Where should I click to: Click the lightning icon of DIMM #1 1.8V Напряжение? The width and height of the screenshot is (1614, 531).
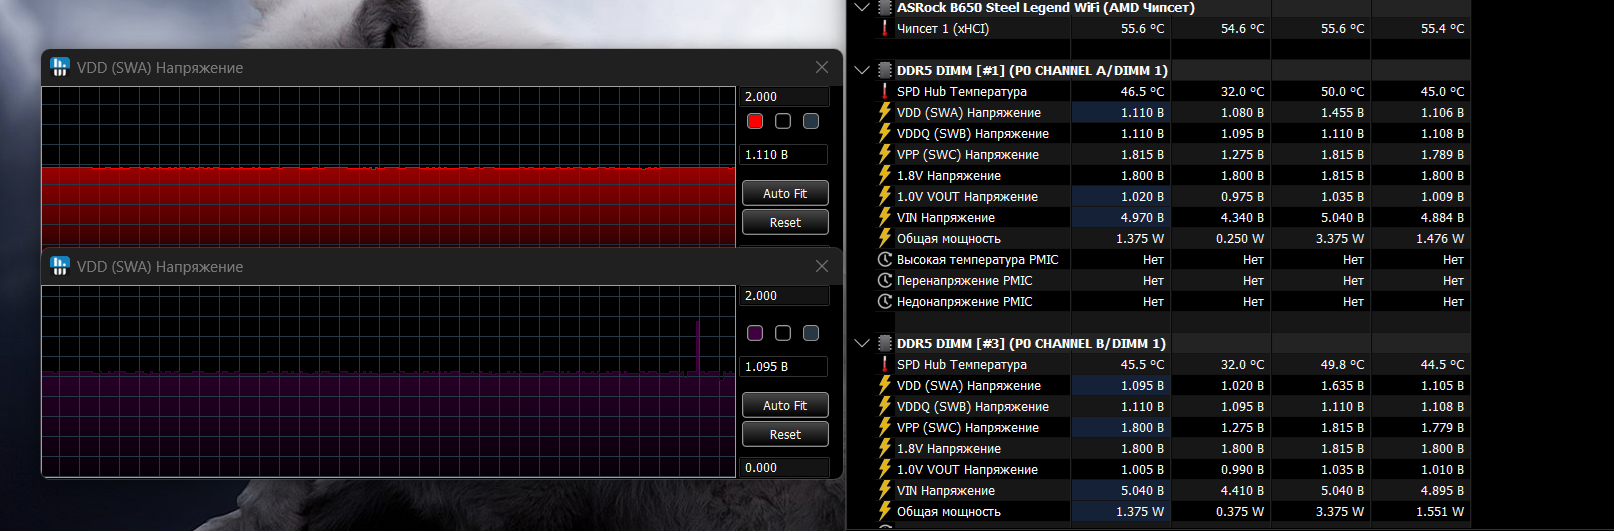click(x=885, y=175)
